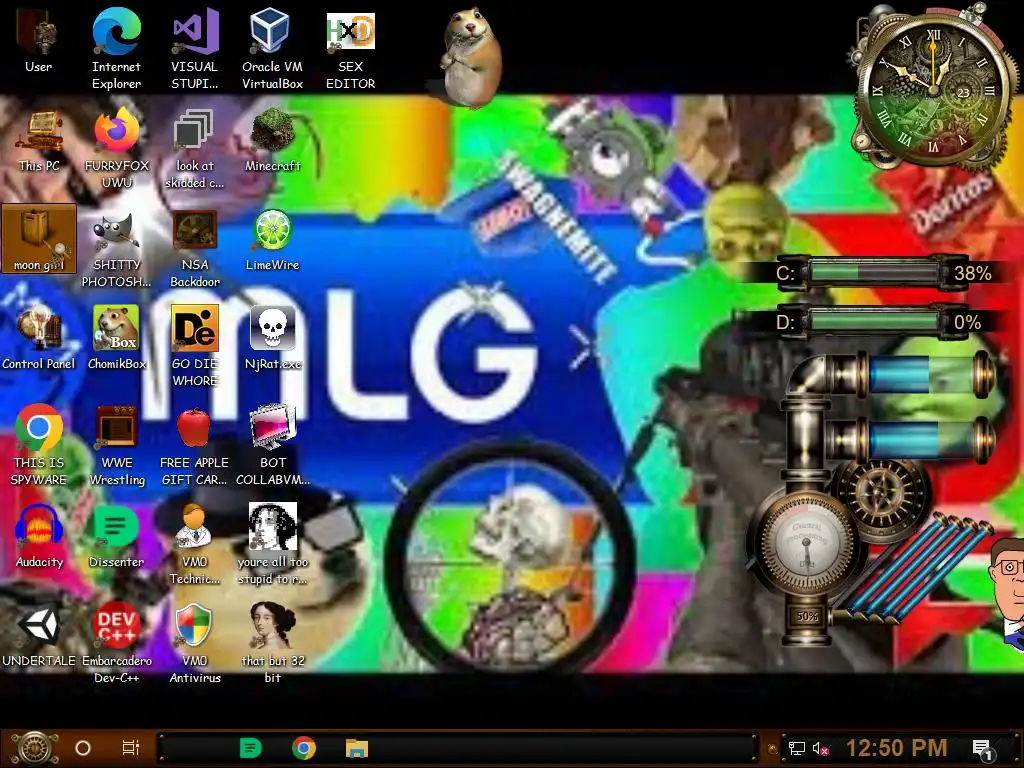Open the VISUAL STUPI... Visual Studio shortcut
Screen dimensions: 1024x768
point(195,49)
